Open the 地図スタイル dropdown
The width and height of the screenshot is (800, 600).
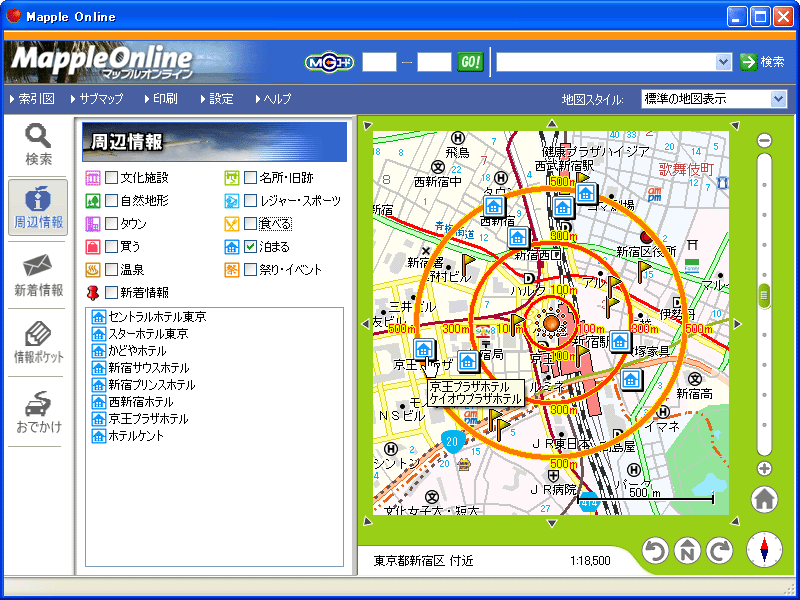click(x=714, y=98)
